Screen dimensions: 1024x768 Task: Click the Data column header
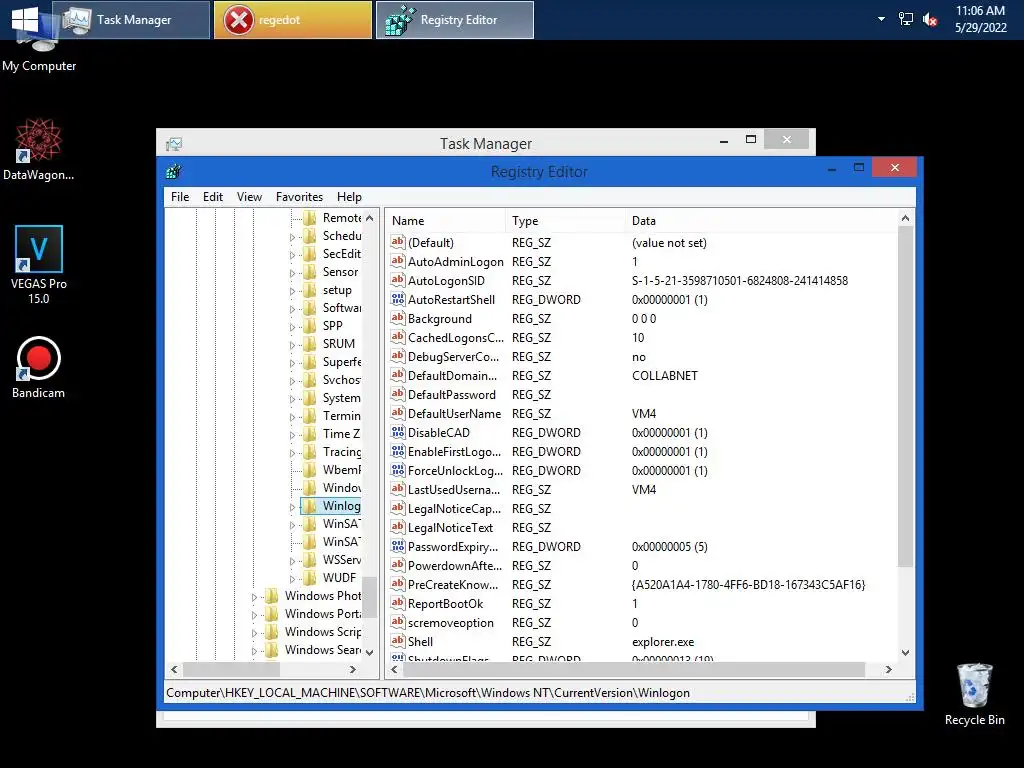coord(761,221)
